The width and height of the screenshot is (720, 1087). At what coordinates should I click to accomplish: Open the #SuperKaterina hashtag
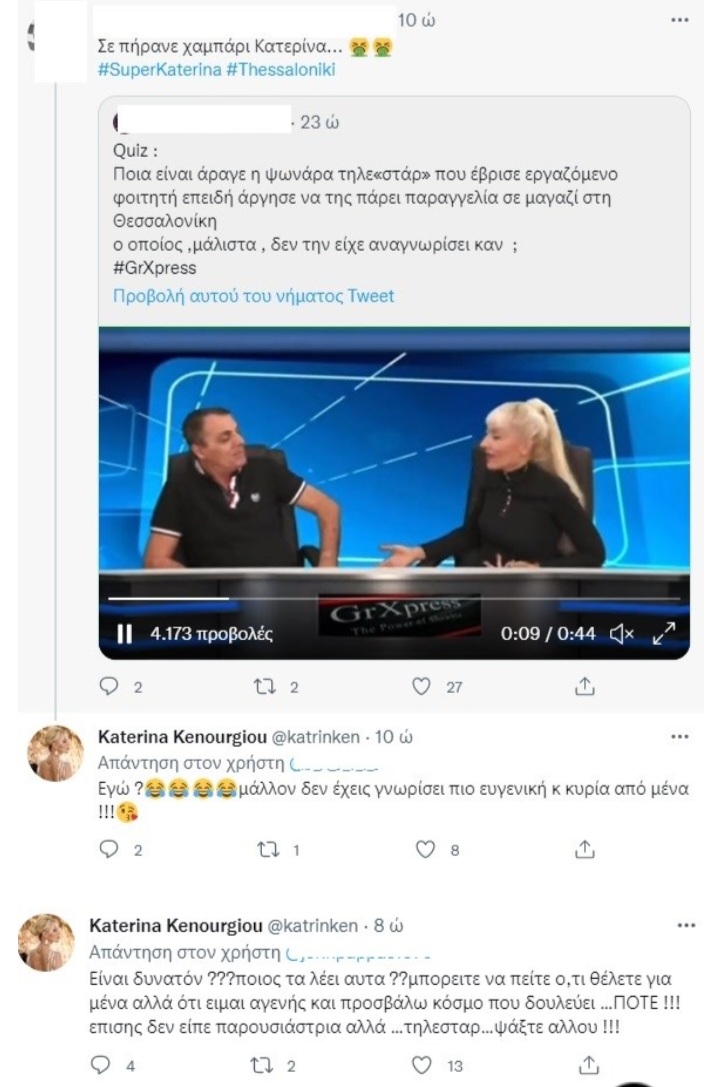click(159, 69)
